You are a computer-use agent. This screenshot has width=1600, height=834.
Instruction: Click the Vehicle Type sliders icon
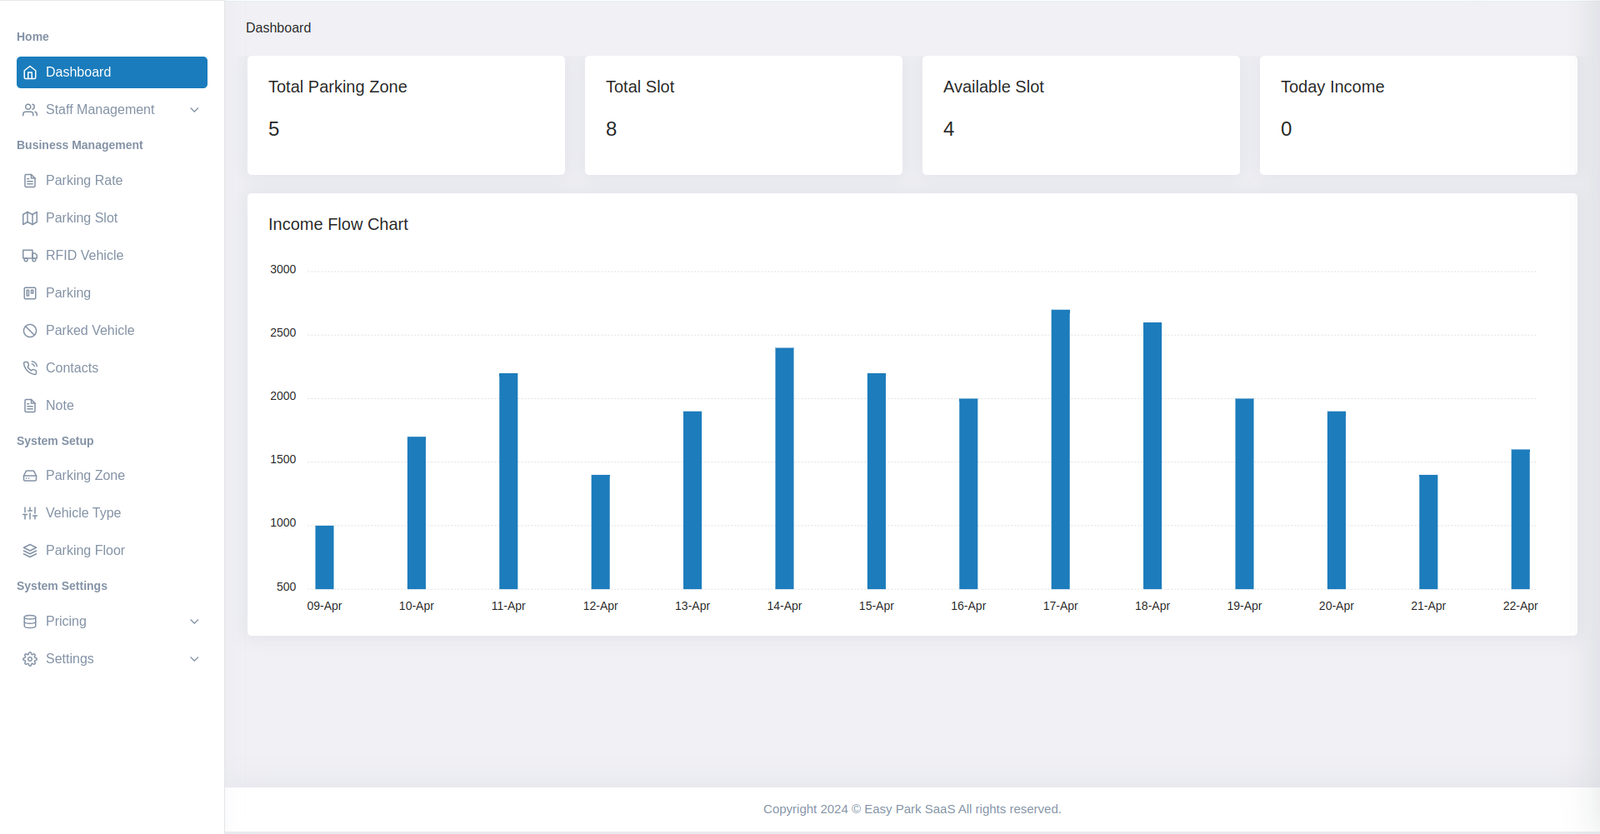pyautogui.click(x=30, y=513)
